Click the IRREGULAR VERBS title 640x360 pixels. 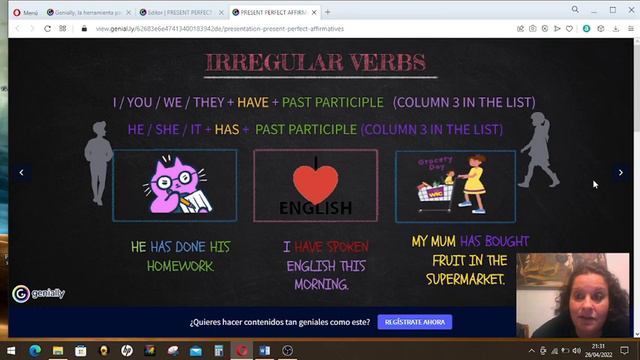point(316,62)
